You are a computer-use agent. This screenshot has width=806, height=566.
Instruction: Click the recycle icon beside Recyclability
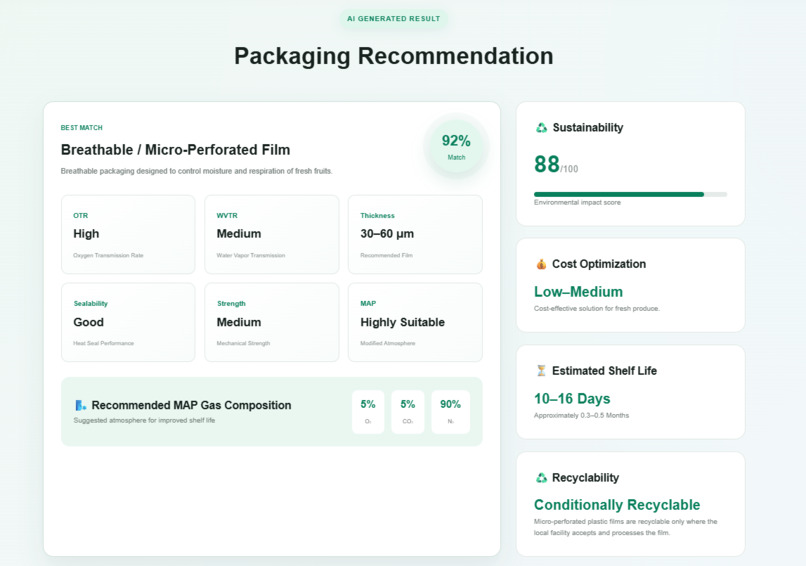coord(541,478)
